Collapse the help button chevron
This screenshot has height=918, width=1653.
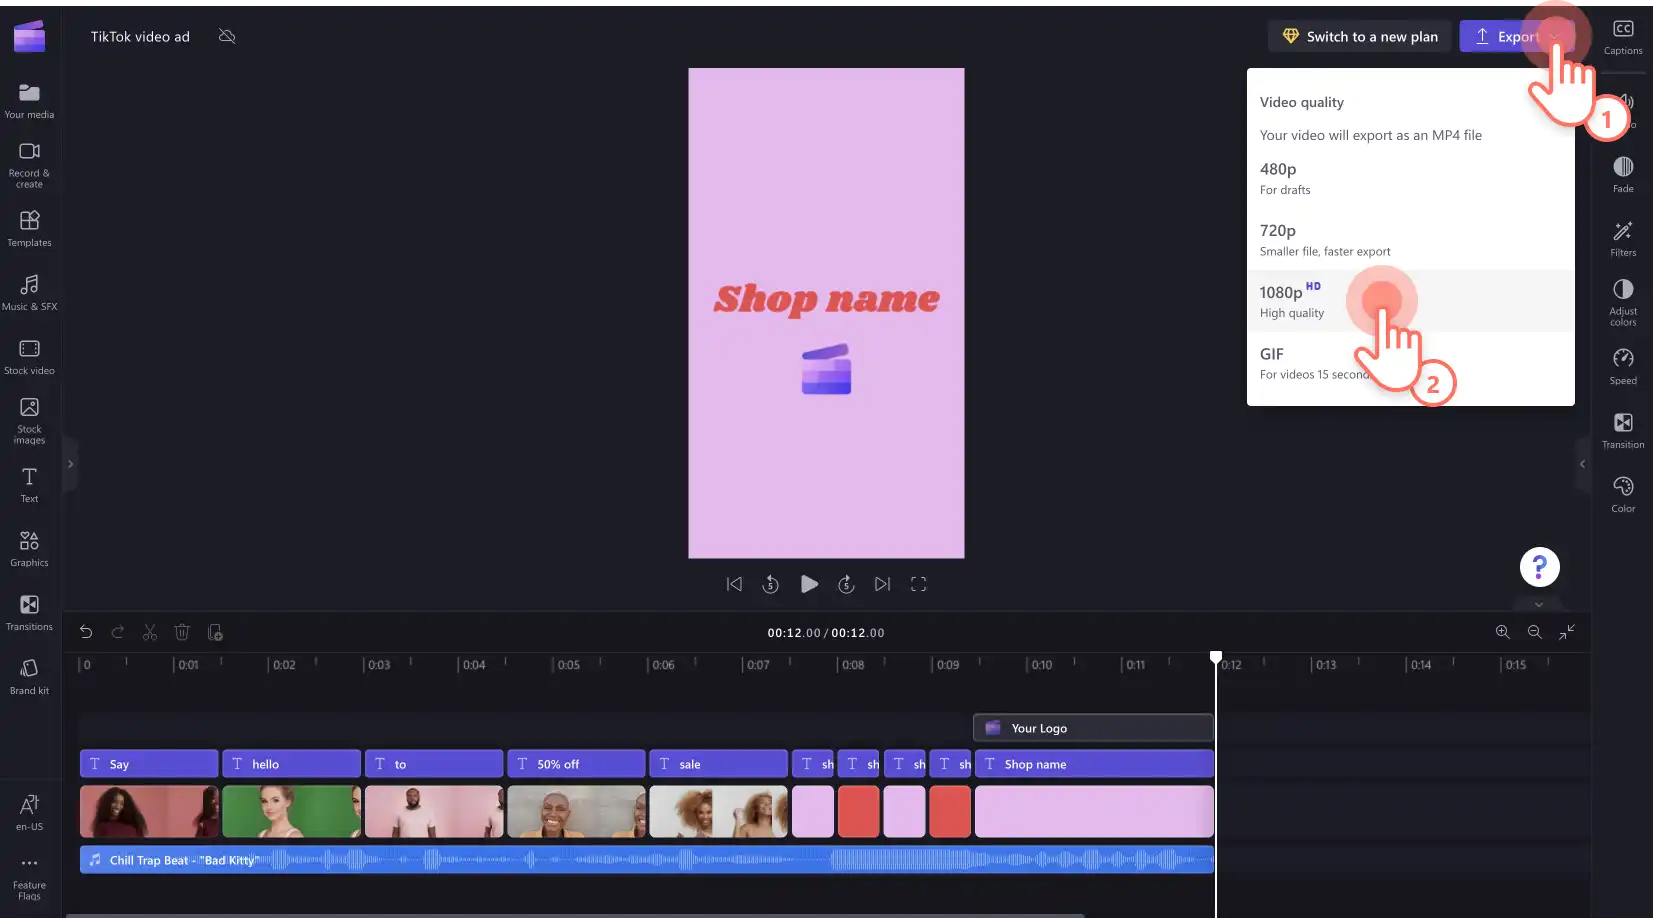pyautogui.click(x=1539, y=604)
